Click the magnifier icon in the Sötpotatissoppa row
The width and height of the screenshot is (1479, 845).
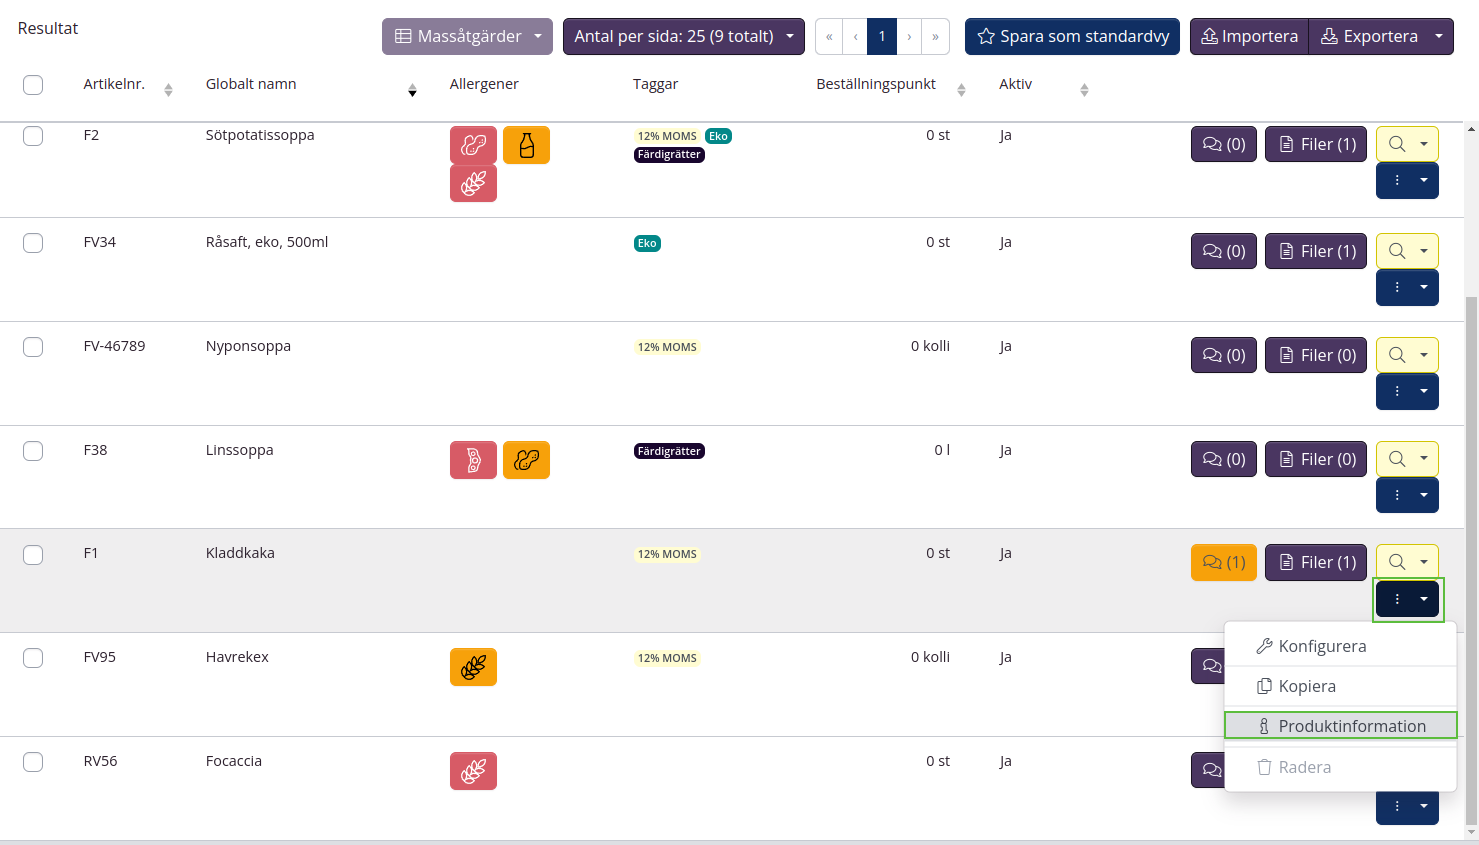coord(1397,144)
